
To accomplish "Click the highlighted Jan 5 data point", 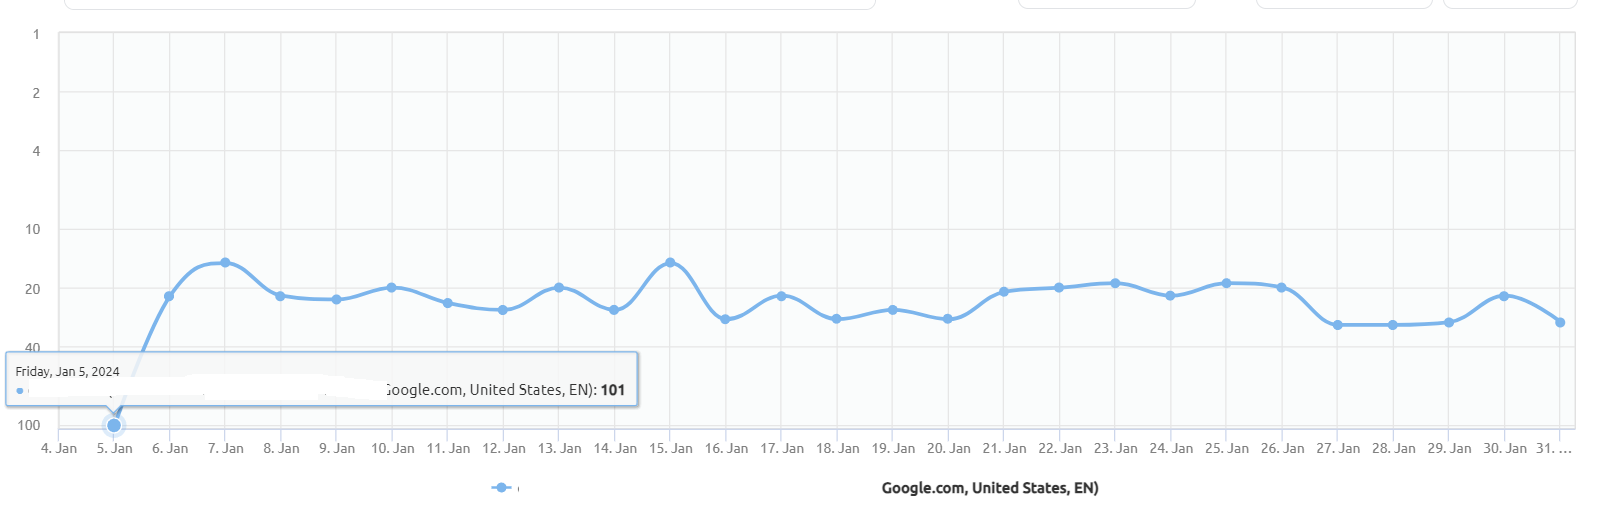I will click(114, 425).
